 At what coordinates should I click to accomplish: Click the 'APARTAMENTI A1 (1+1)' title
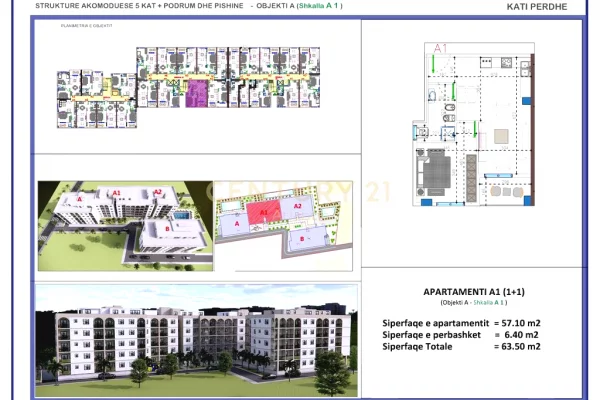pos(474,292)
